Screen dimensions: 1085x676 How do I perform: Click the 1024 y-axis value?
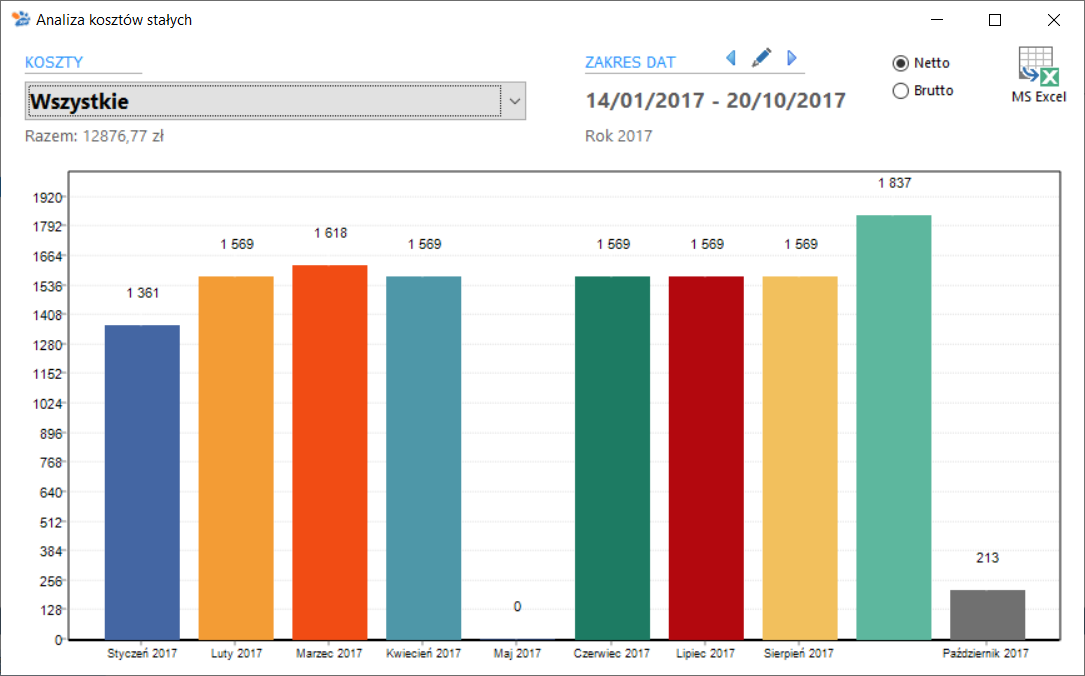(47, 404)
